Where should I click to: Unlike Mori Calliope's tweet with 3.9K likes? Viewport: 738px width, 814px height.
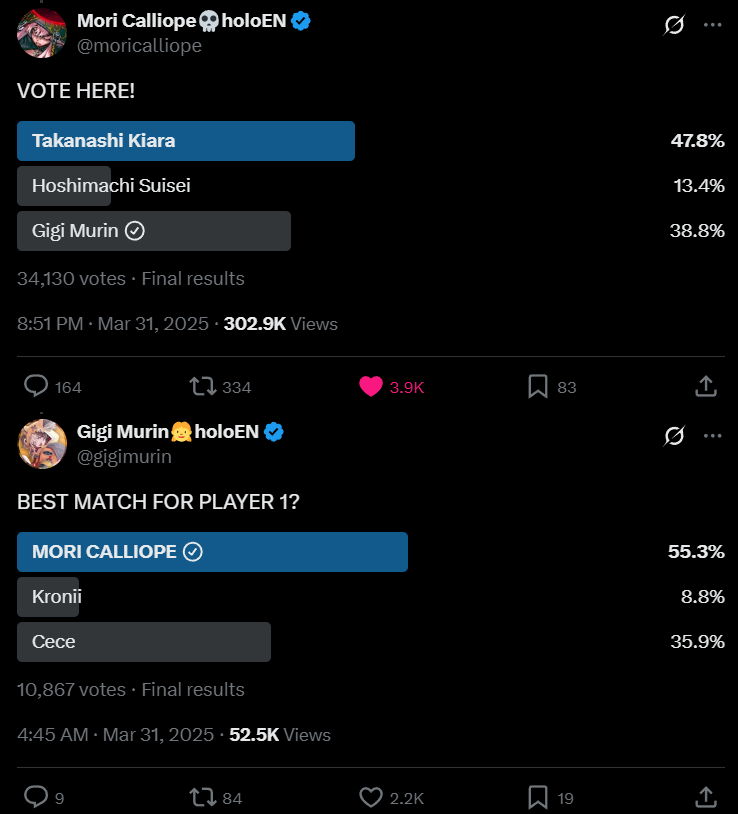click(x=371, y=387)
